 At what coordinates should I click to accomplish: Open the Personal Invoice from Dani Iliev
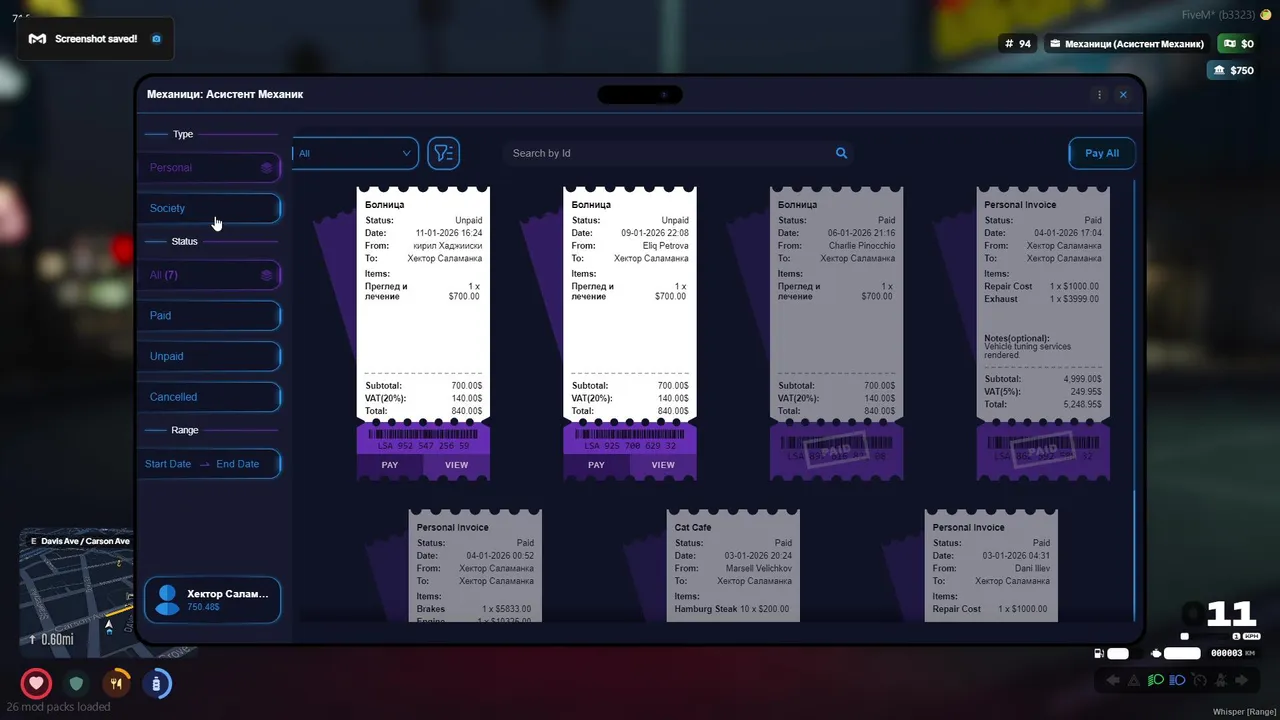pos(991,566)
